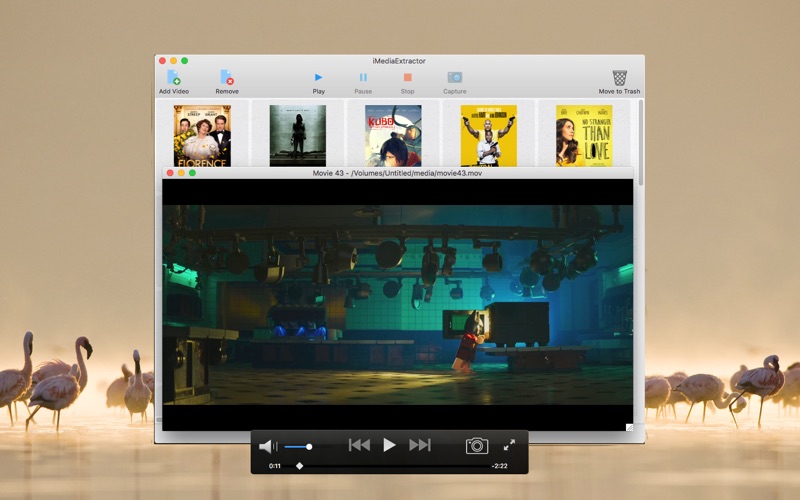The height and width of the screenshot is (500, 800).
Task: Select the No Stranger Than Love thumbnail
Action: pyautogui.click(x=584, y=136)
